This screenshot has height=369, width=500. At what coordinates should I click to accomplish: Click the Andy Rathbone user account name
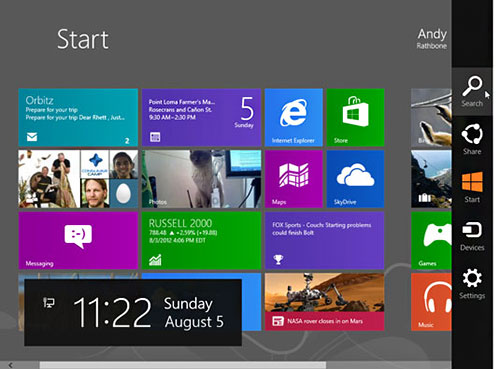click(432, 39)
